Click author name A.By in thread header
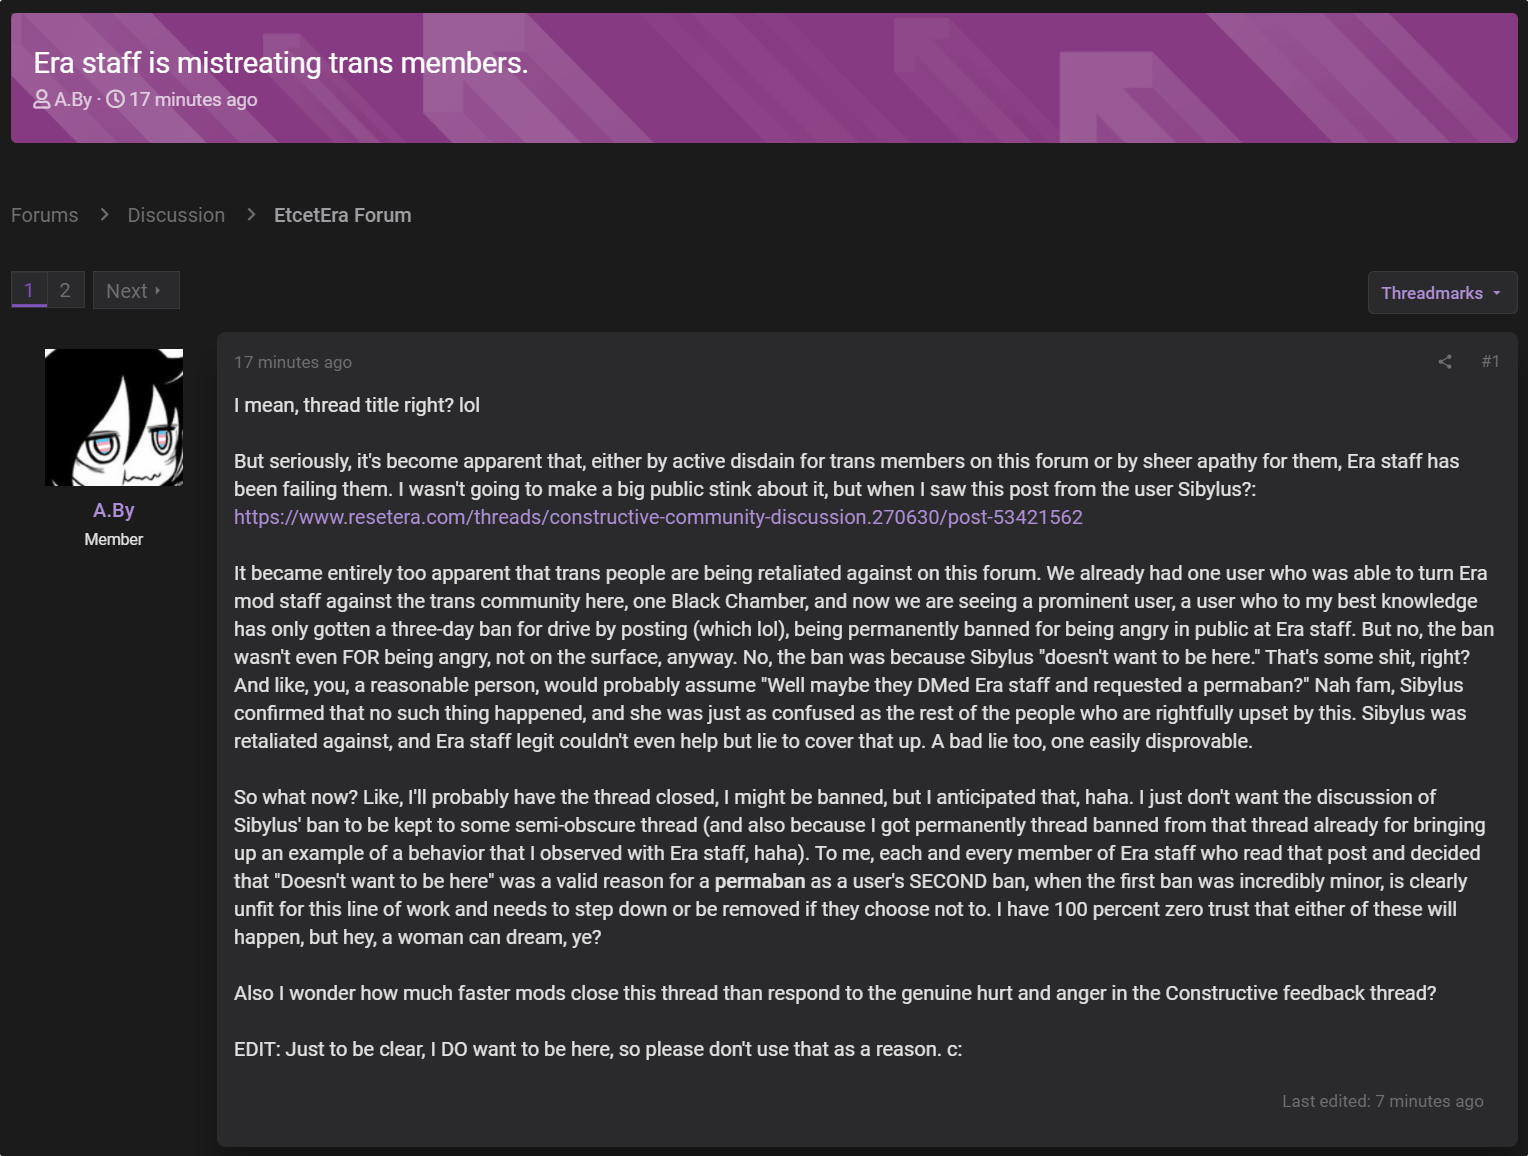Image resolution: width=1528 pixels, height=1156 pixels. [73, 99]
